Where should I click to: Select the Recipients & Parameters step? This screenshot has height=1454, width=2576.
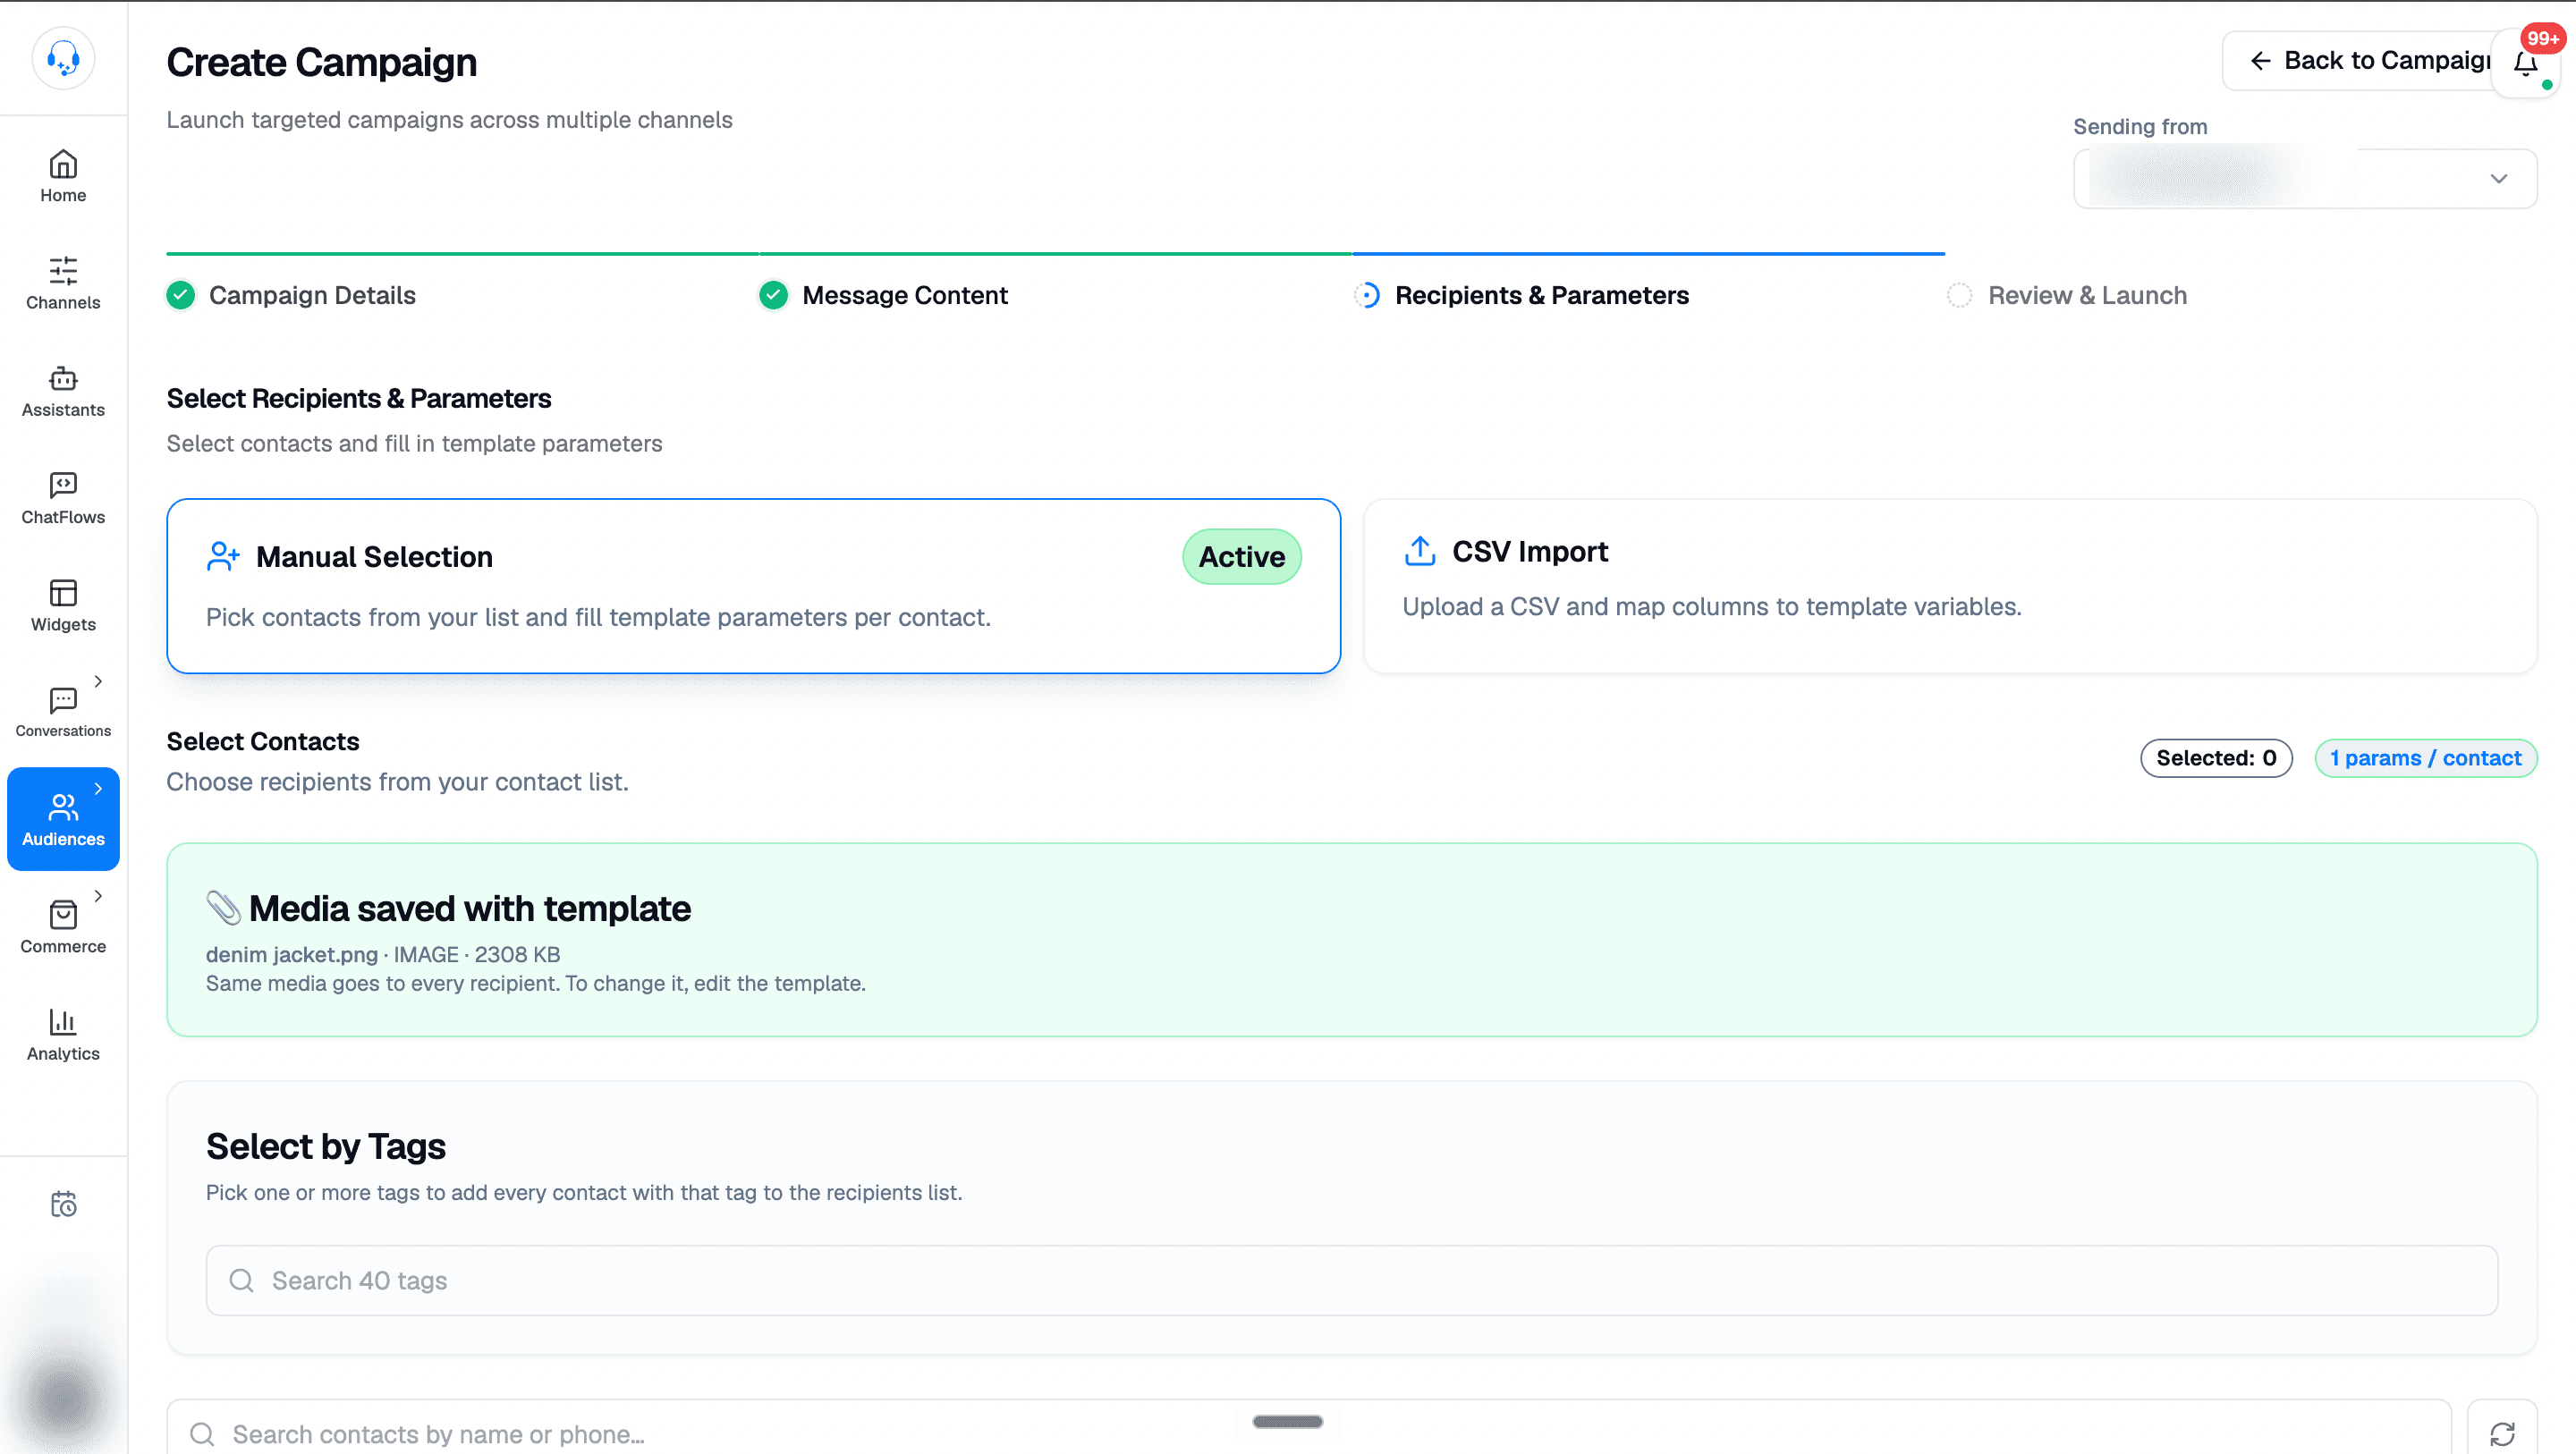pyautogui.click(x=1521, y=295)
